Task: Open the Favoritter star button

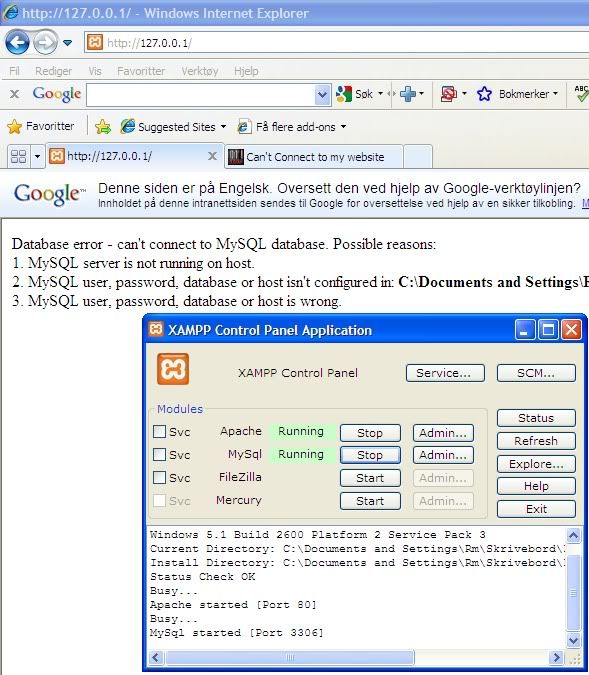Action: [x=41, y=126]
